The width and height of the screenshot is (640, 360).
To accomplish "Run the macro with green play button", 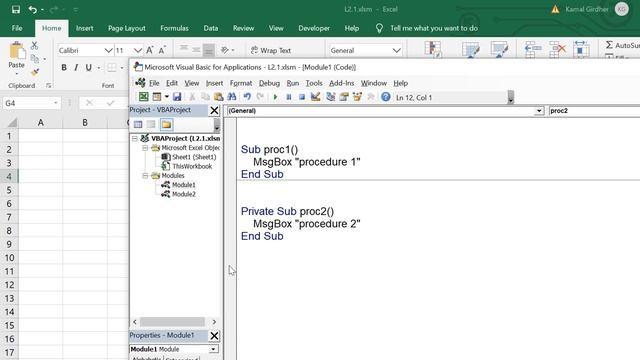I will pyautogui.click(x=275, y=97).
